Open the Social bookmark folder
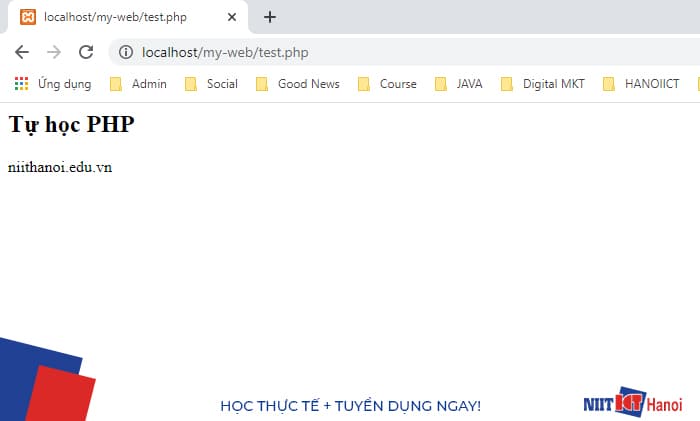The width and height of the screenshot is (700, 421). tap(211, 84)
